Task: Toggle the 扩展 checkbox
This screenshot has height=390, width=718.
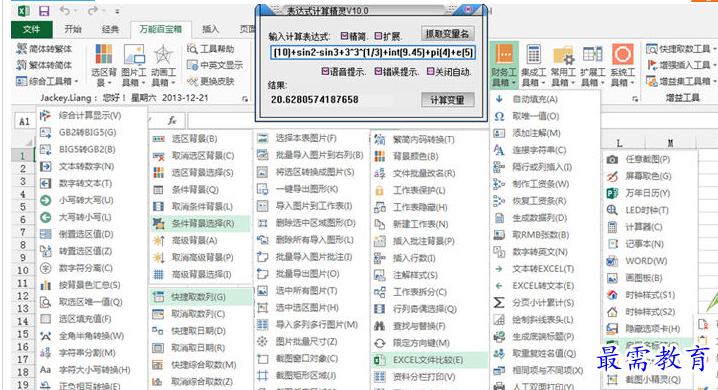Action: (378, 36)
